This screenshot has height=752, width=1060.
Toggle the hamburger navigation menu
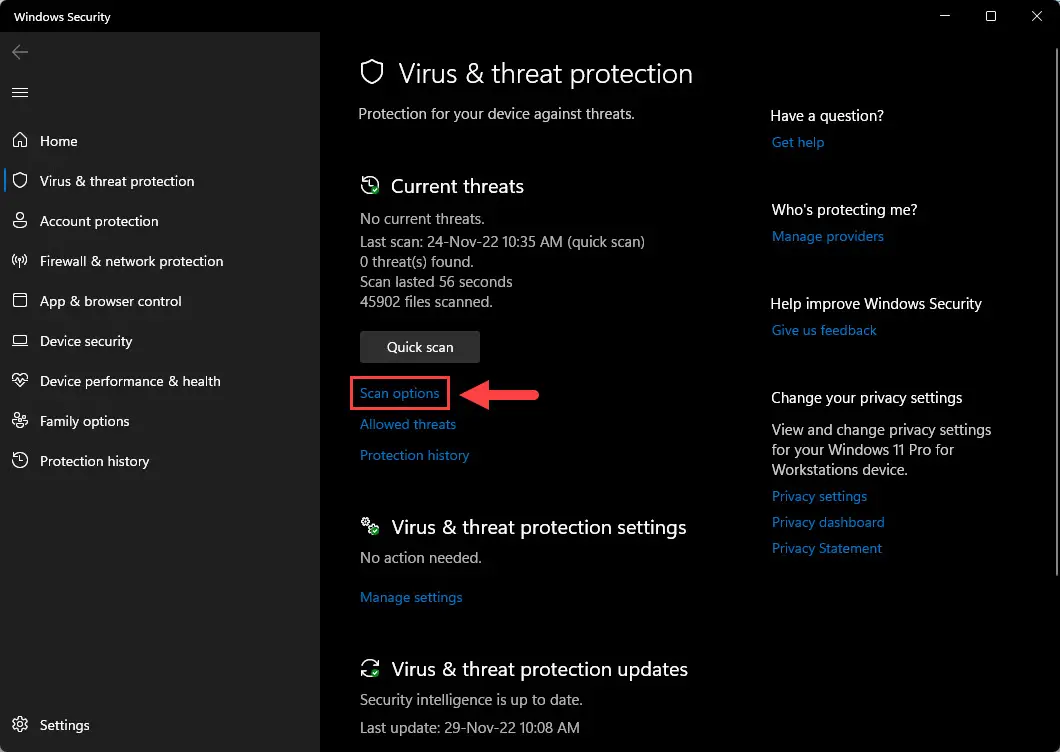coord(20,92)
